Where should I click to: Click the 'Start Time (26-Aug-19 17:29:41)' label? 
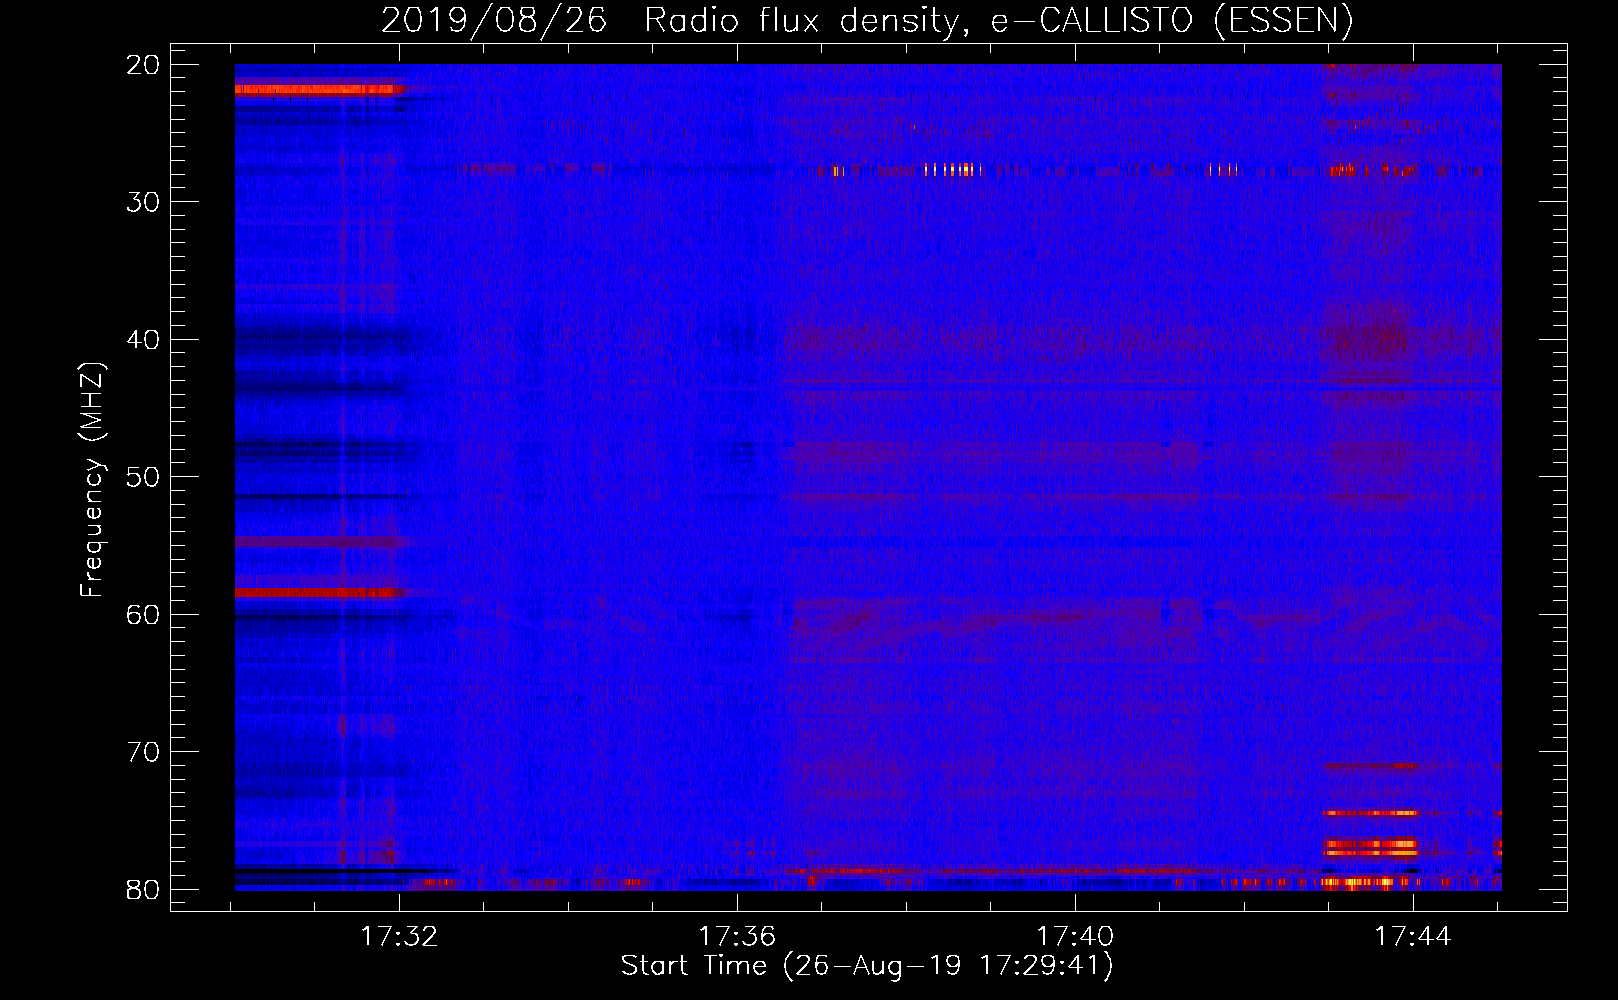click(x=867, y=966)
